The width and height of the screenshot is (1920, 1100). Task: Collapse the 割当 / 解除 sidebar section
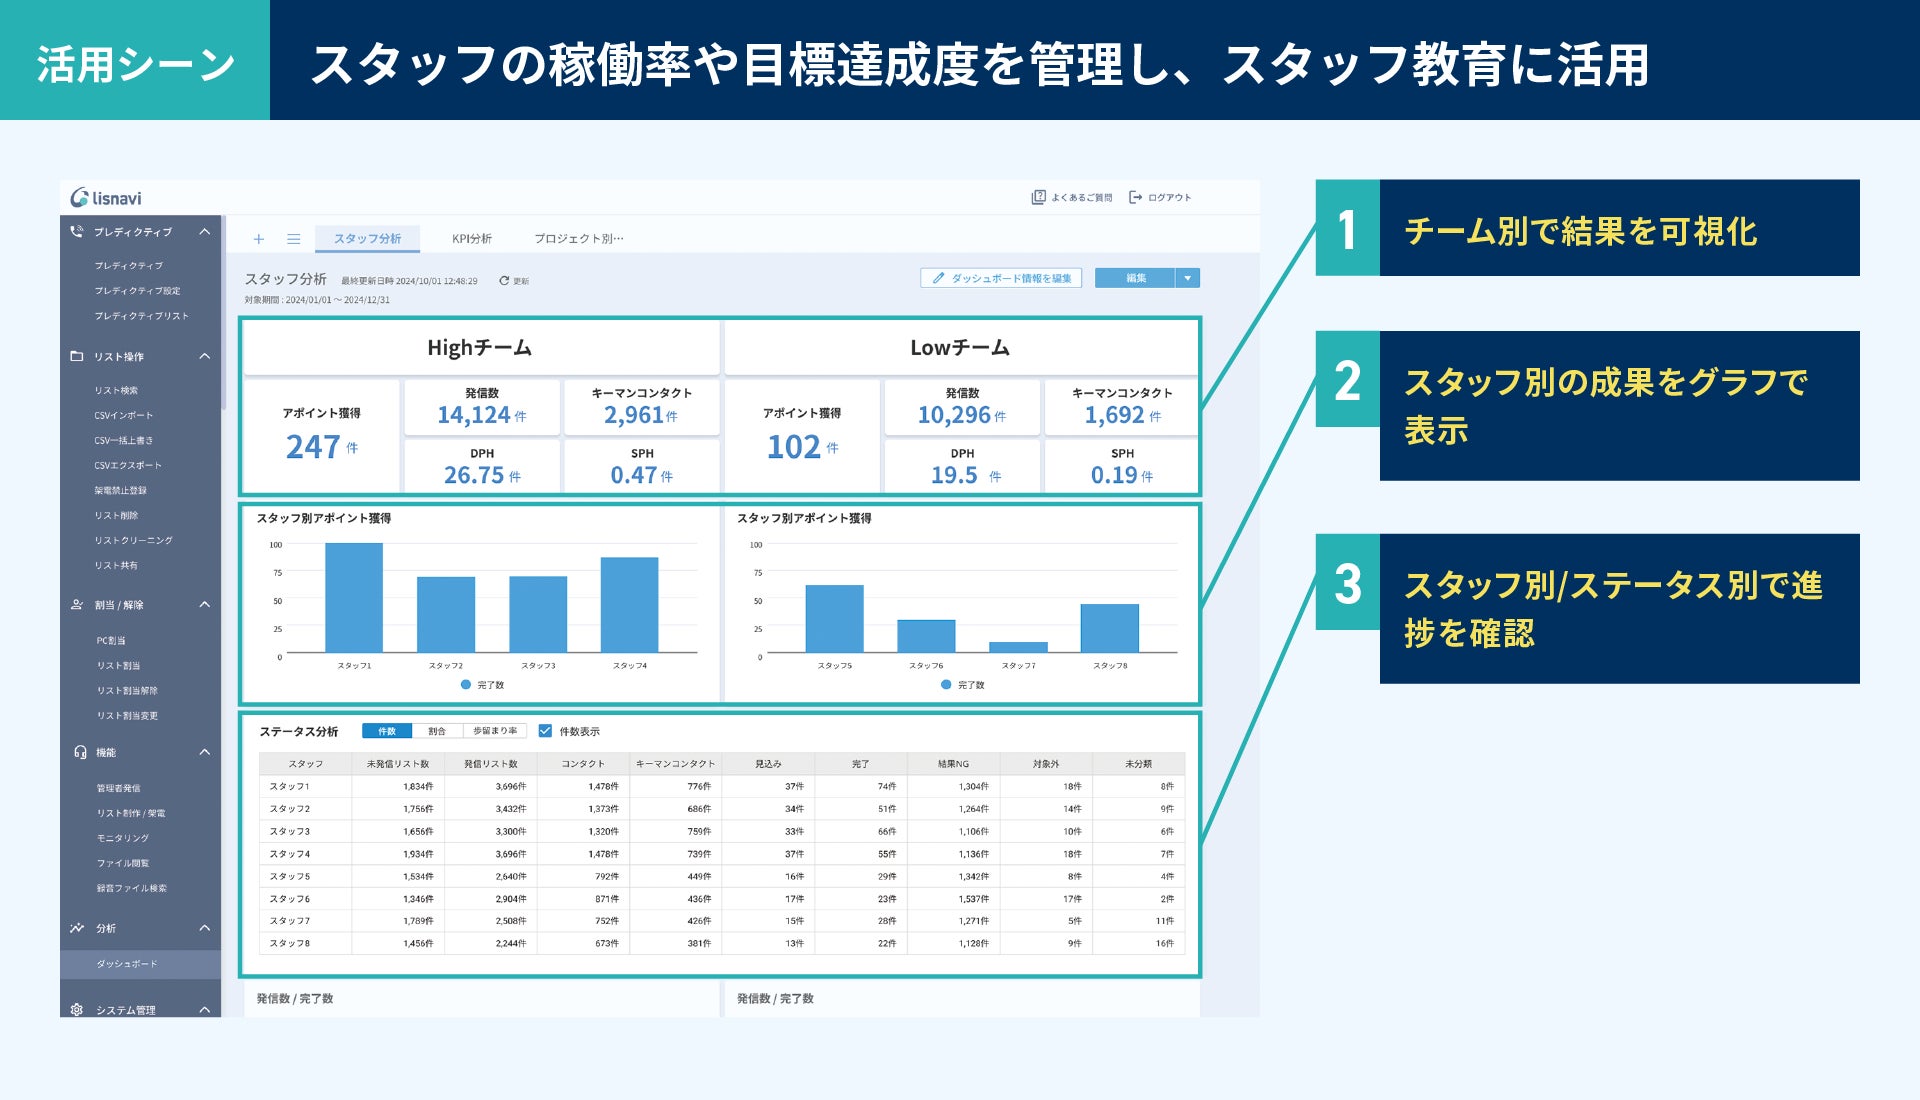205,605
